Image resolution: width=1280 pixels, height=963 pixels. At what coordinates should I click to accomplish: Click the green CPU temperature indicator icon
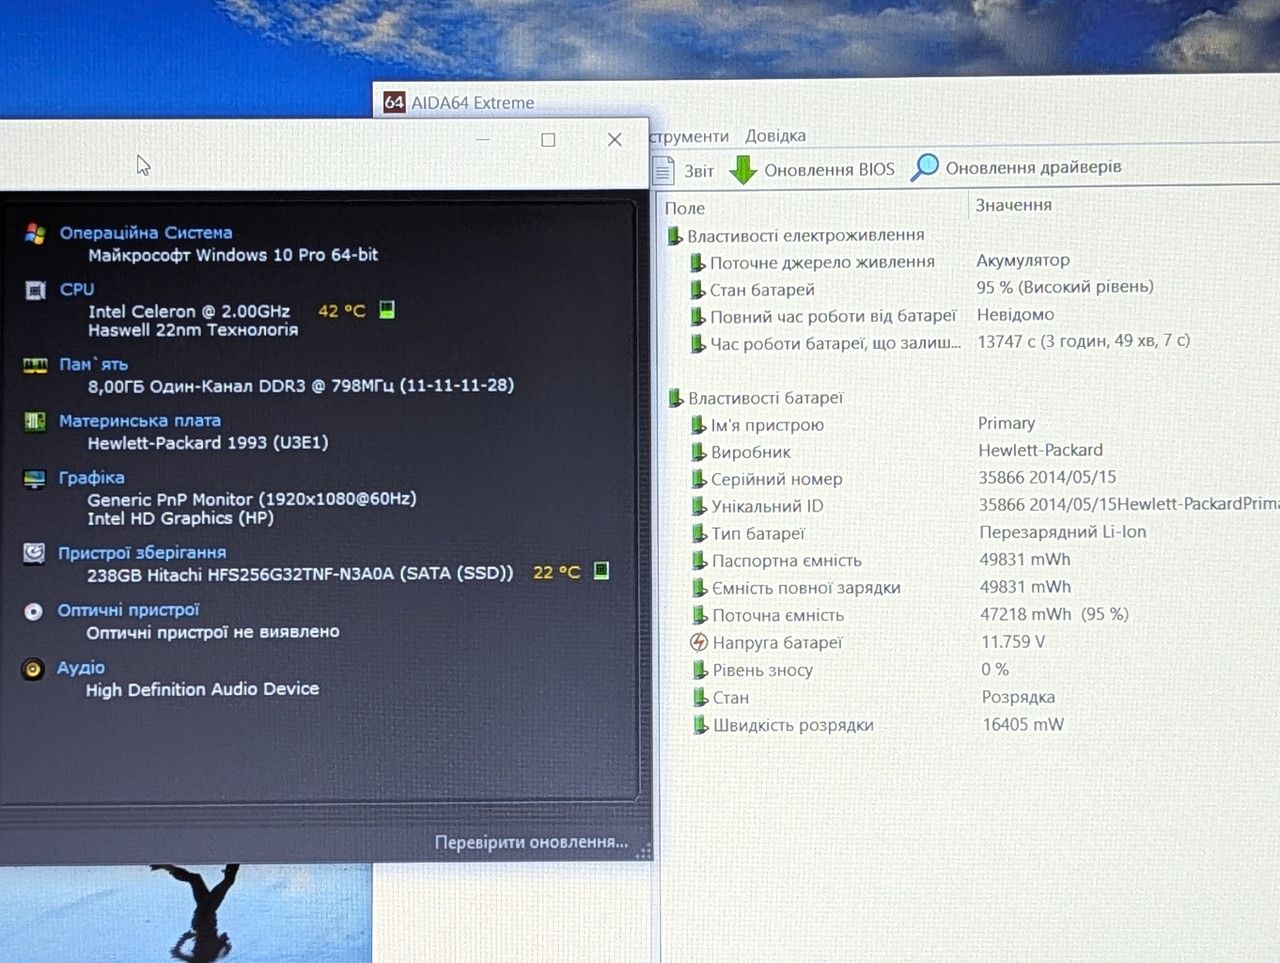pos(387,310)
